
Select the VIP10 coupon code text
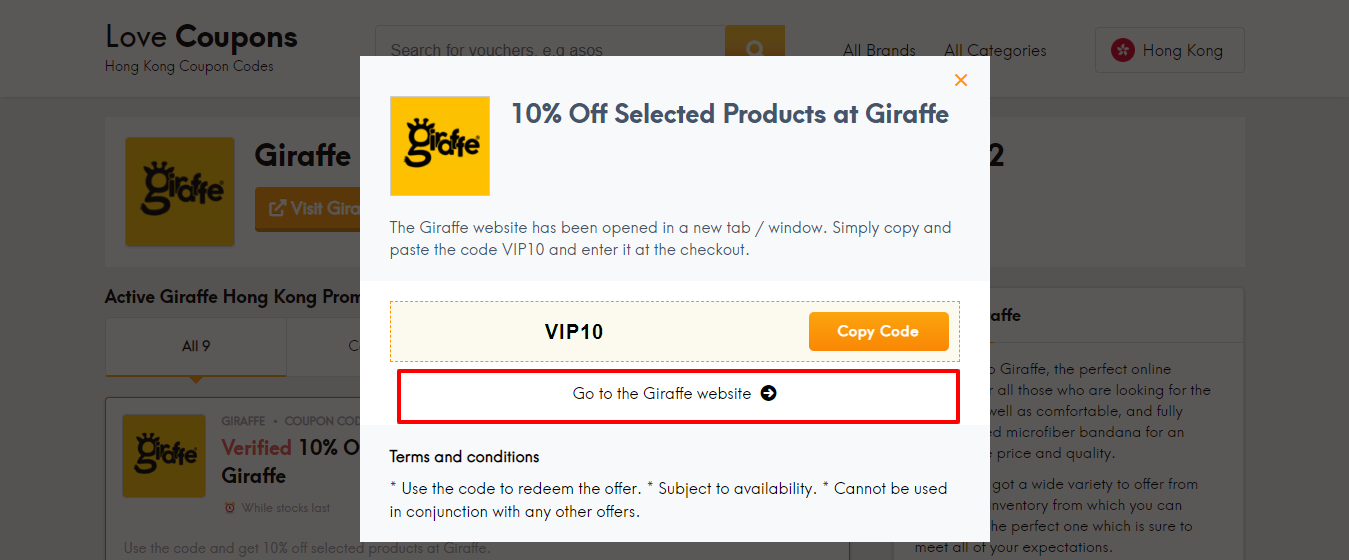pyautogui.click(x=574, y=332)
